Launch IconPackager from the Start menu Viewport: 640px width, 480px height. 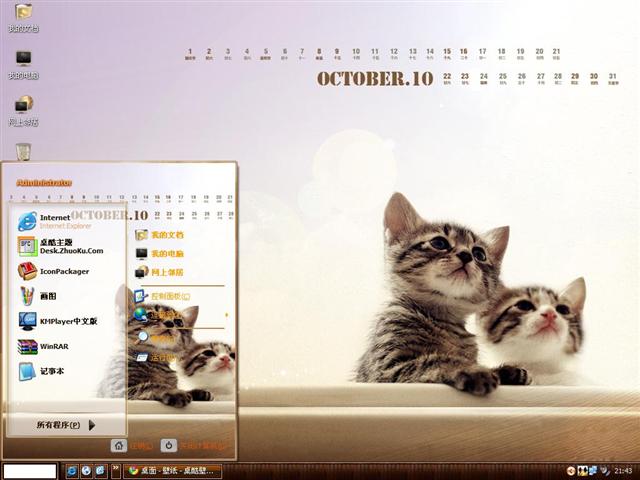click(53, 271)
